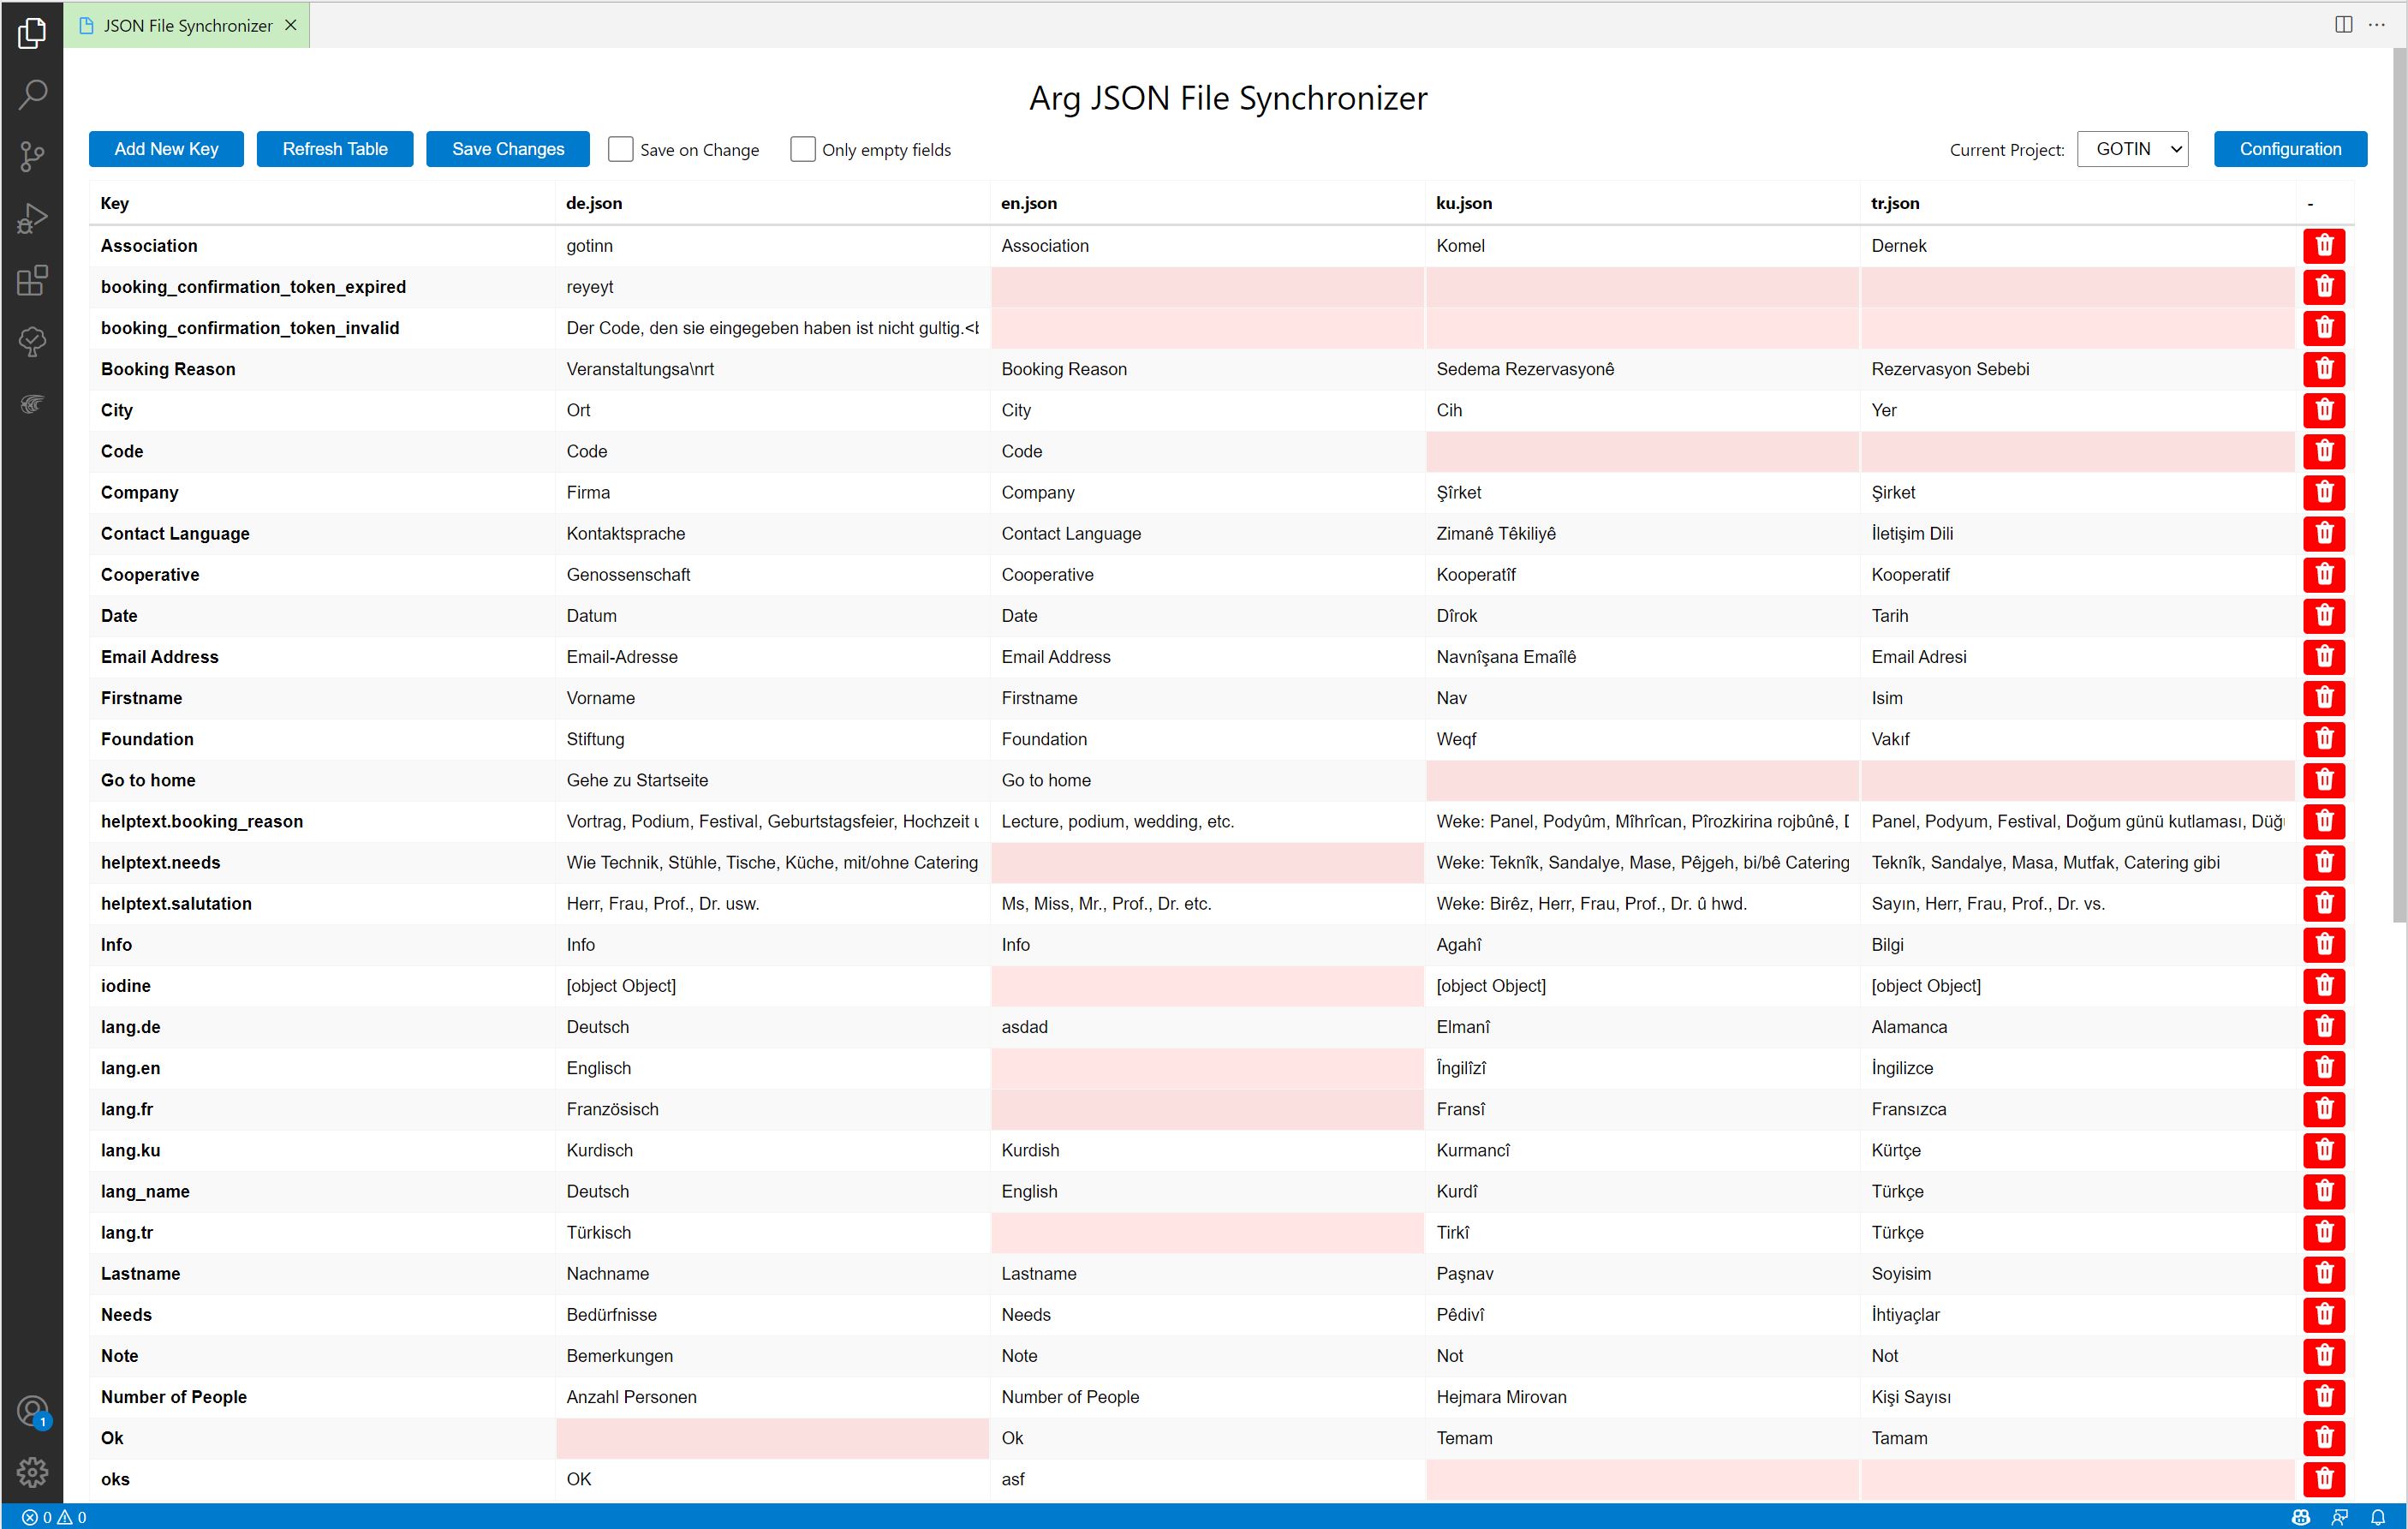Screen dimensions: 2408x1529
Task: Enable the "Save on Change" checkbox
Action: click(621, 148)
